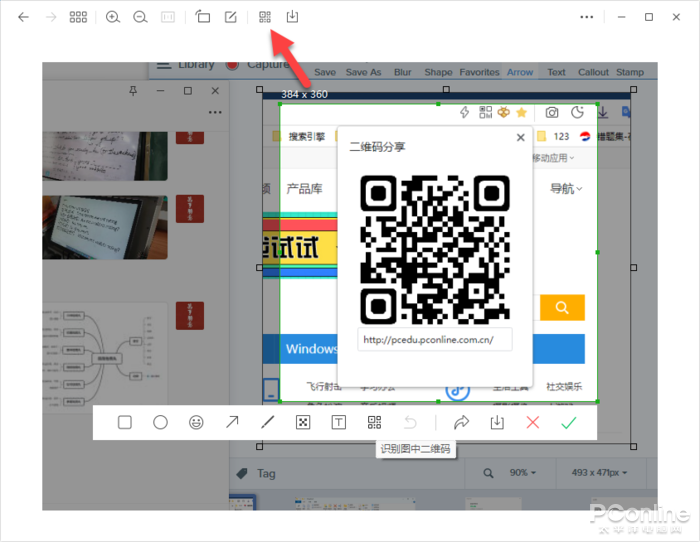
Task: Click the magnifier icon beside 90%
Action: pyautogui.click(x=488, y=473)
